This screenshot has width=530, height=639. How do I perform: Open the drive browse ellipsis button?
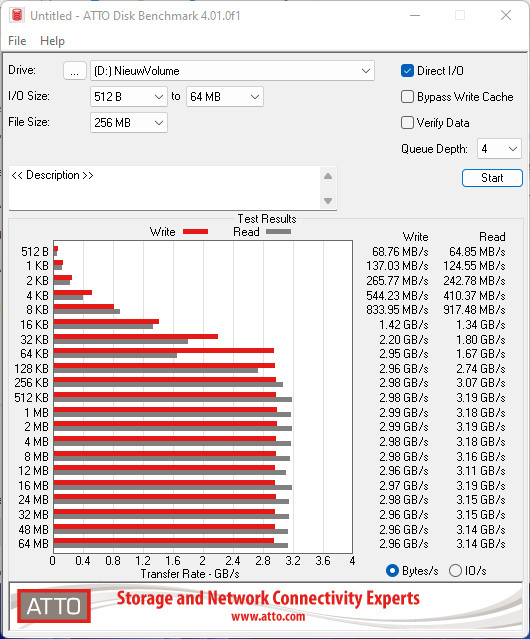tap(75, 71)
